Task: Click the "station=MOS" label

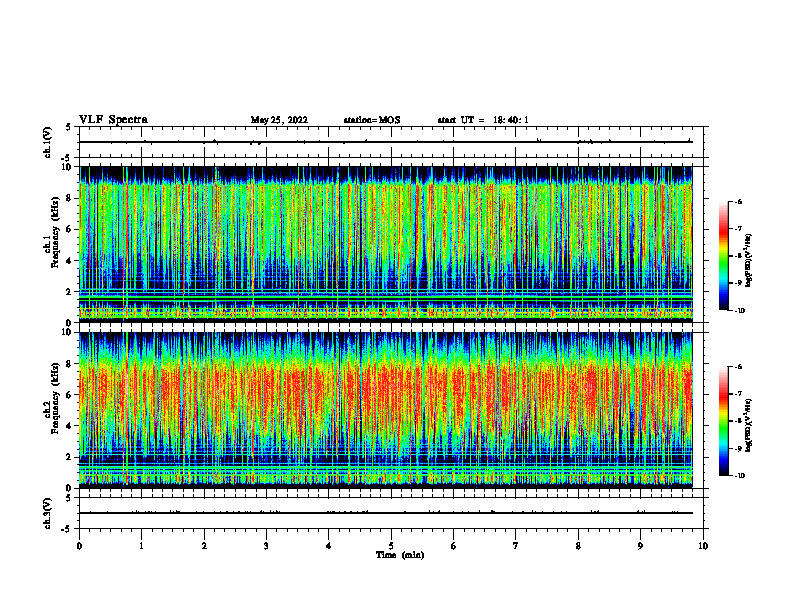Action: 372,120
